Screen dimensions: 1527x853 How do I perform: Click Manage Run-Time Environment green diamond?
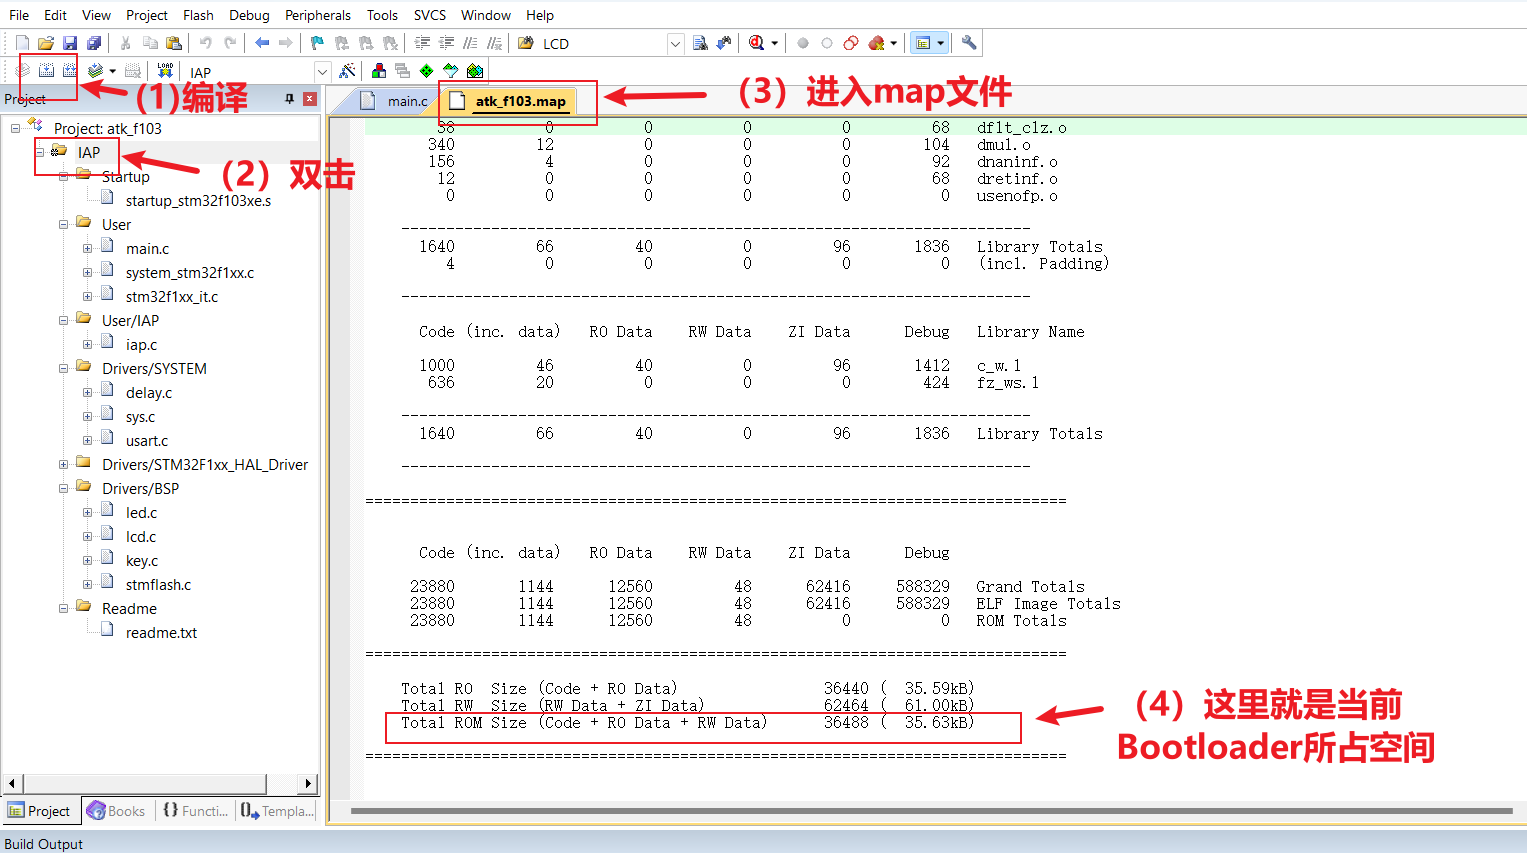point(427,71)
